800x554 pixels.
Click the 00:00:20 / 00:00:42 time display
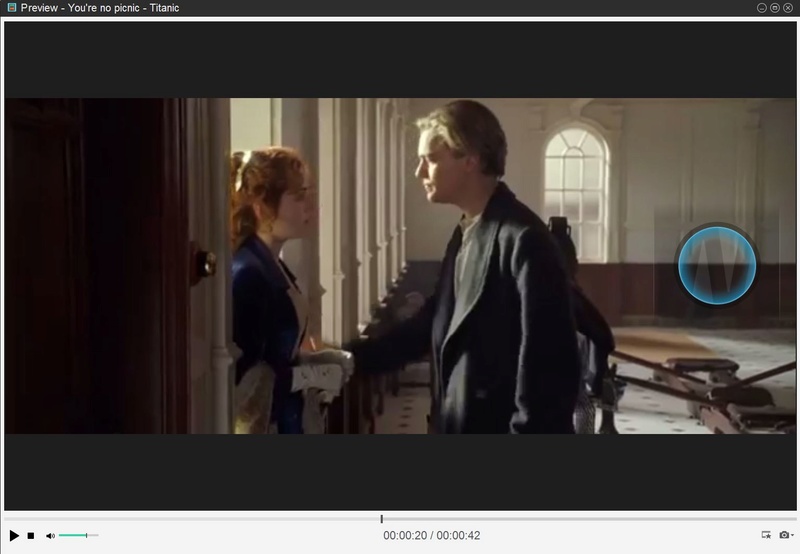[x=432, y=536]
